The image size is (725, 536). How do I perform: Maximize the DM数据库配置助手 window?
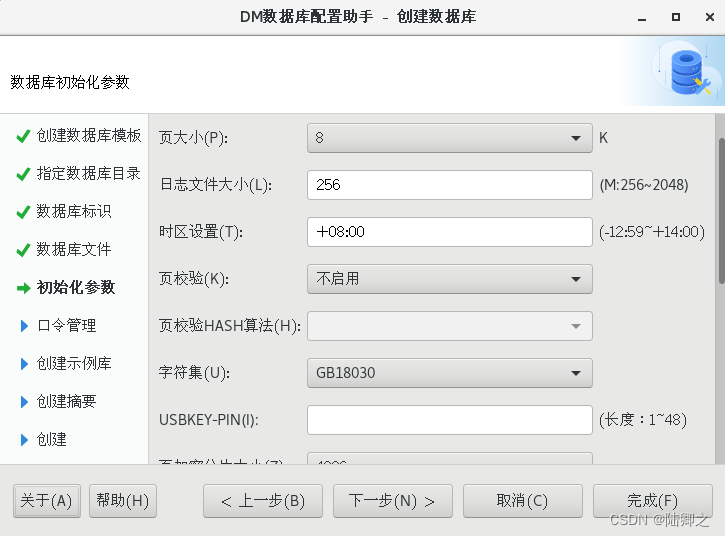(676, 17)
